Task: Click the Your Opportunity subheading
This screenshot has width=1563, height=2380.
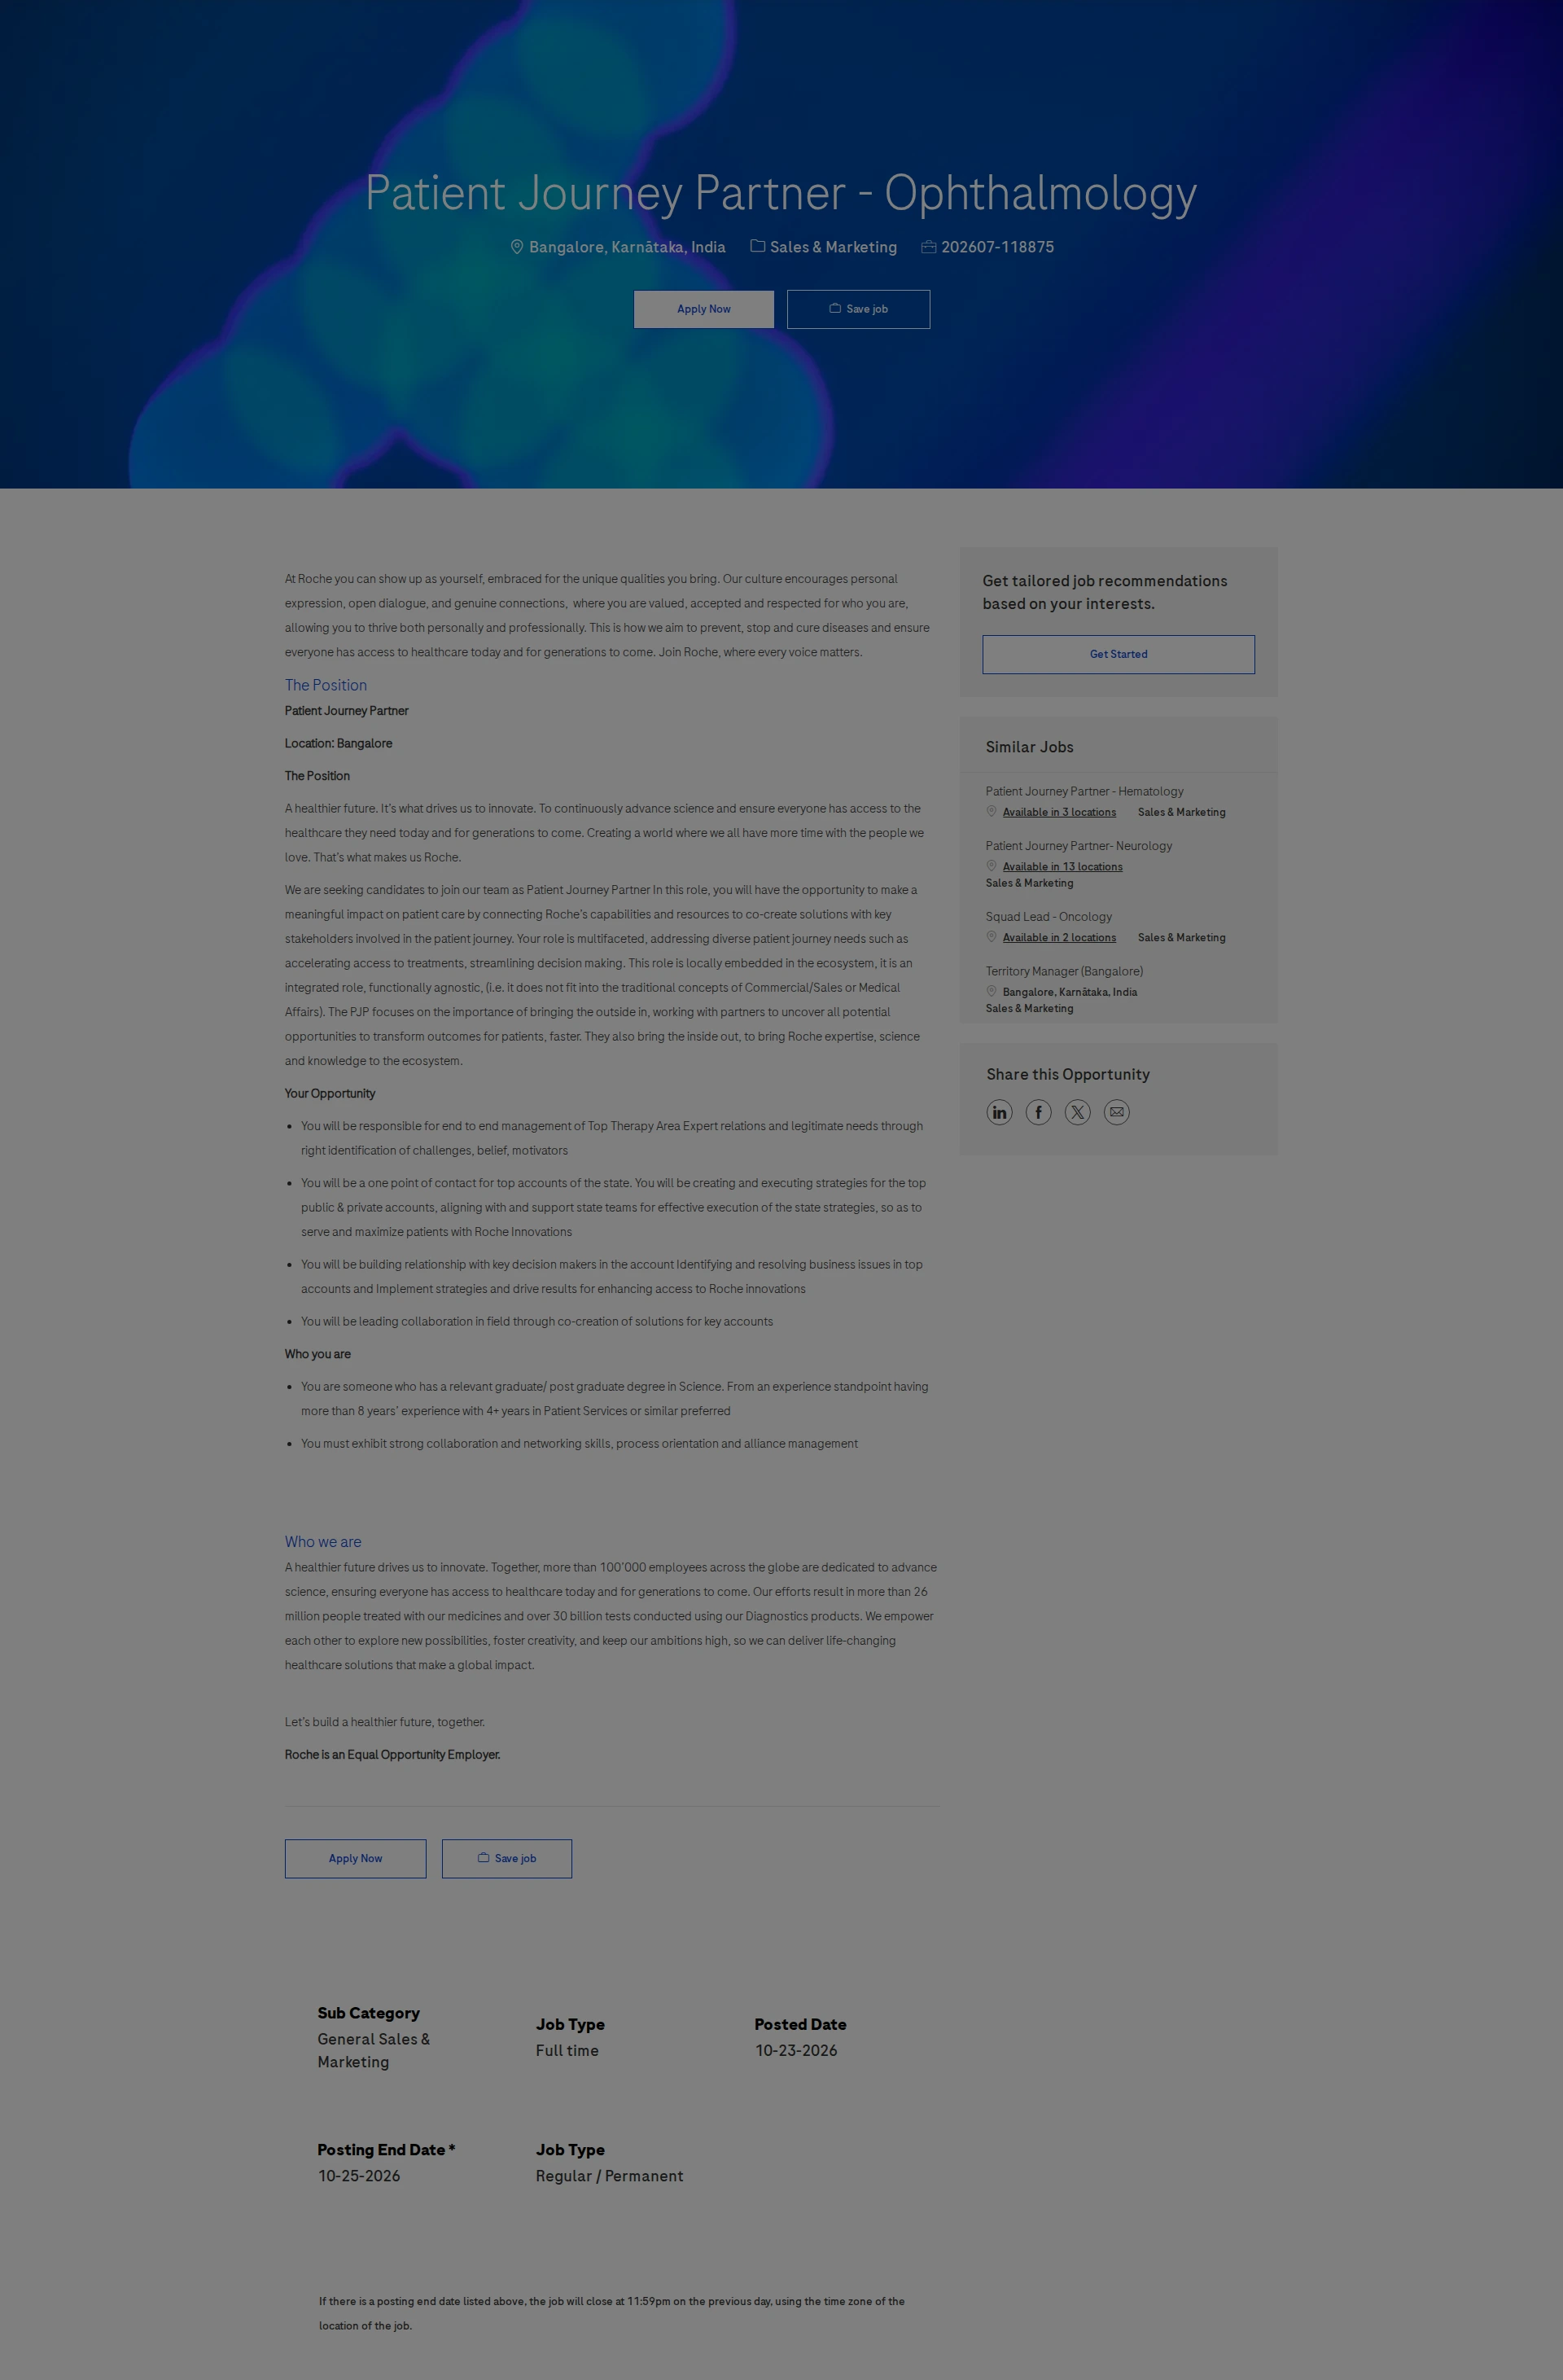Action: (330, 1093)
